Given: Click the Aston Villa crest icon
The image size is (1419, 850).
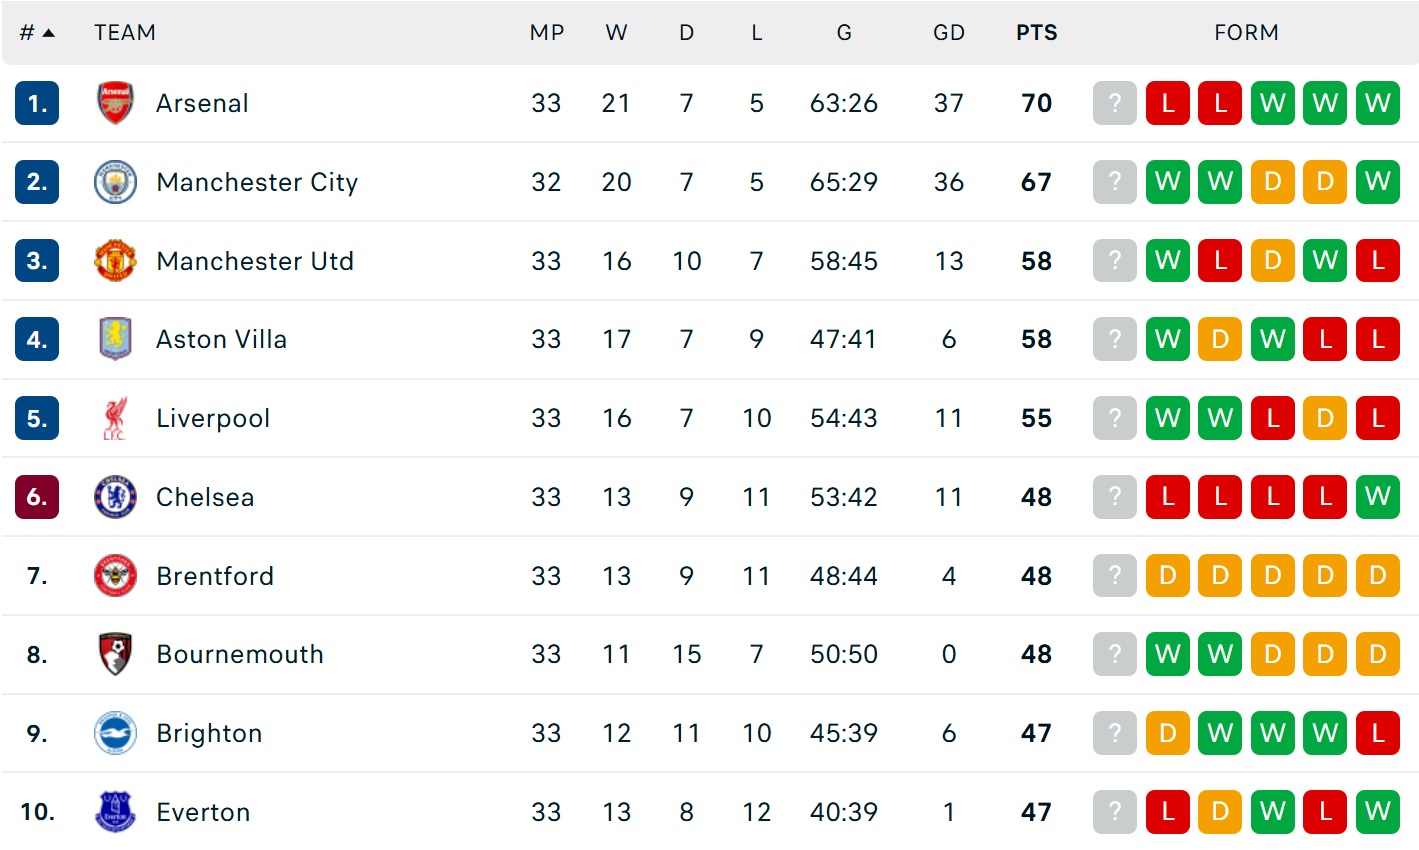Looking at the screenshot, I should (x=115, y=339).
